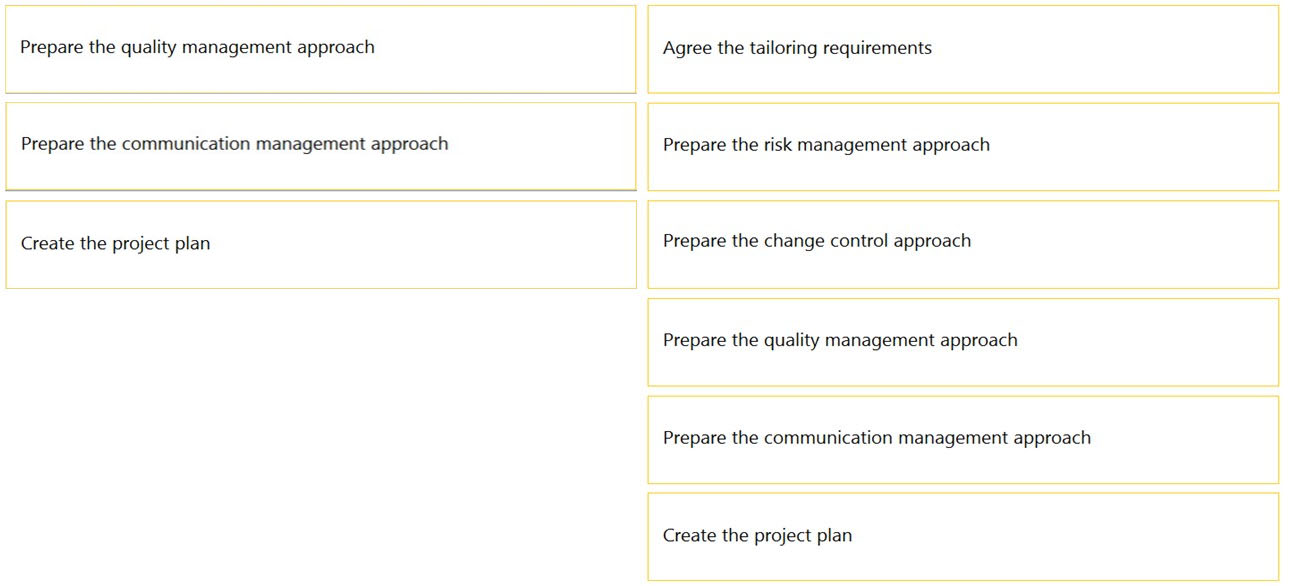Tap 'Create the project plan' text in right list
This screenshot has height=586, width=1306.
(x=757, y=536)
